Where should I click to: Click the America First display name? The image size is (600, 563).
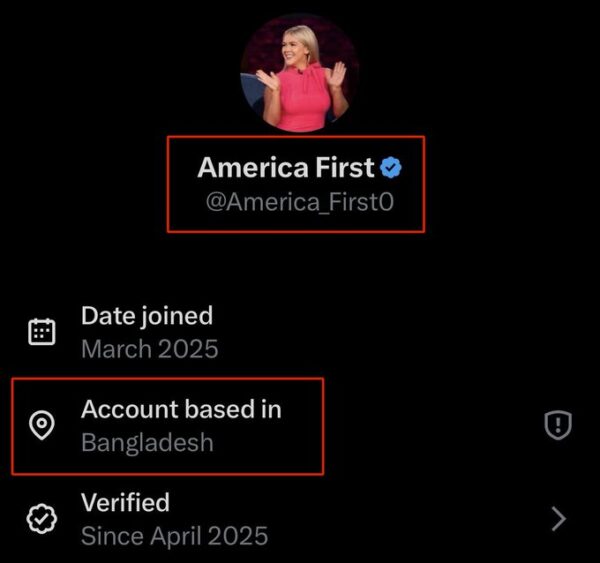pyautogui.click(x=286, y=167)
